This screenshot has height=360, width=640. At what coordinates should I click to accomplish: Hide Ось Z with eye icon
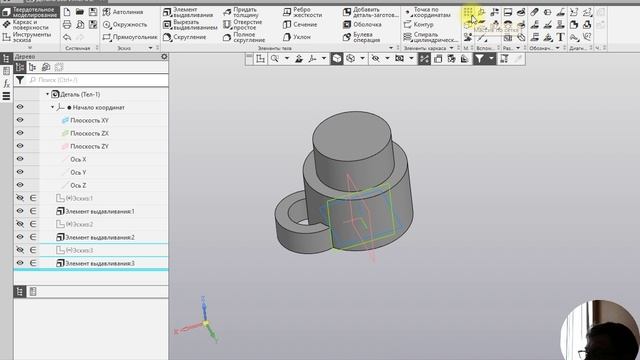(20, 185)
